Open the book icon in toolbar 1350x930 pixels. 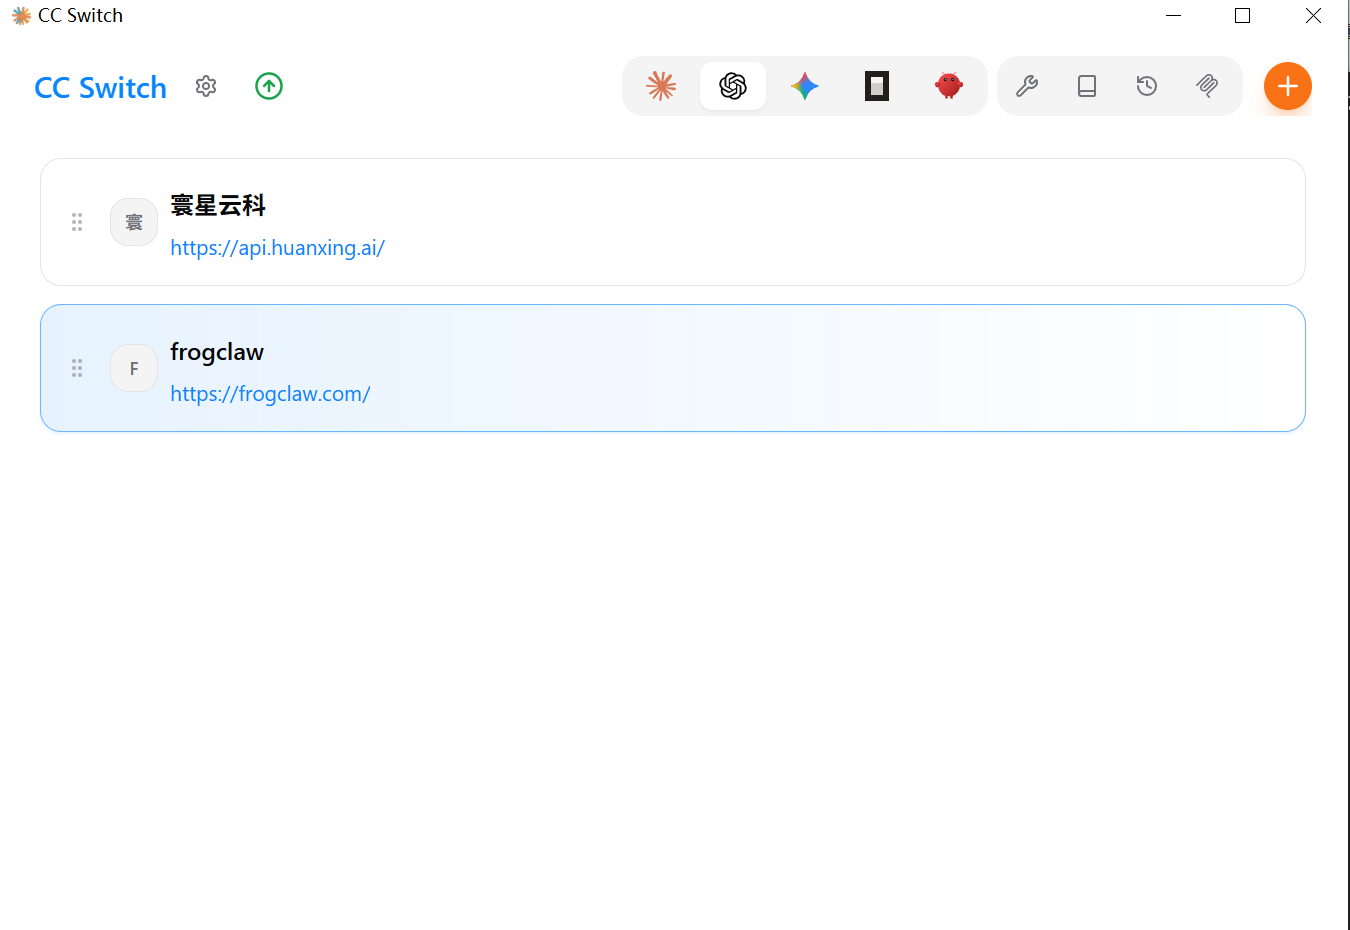click(1087, 86)
